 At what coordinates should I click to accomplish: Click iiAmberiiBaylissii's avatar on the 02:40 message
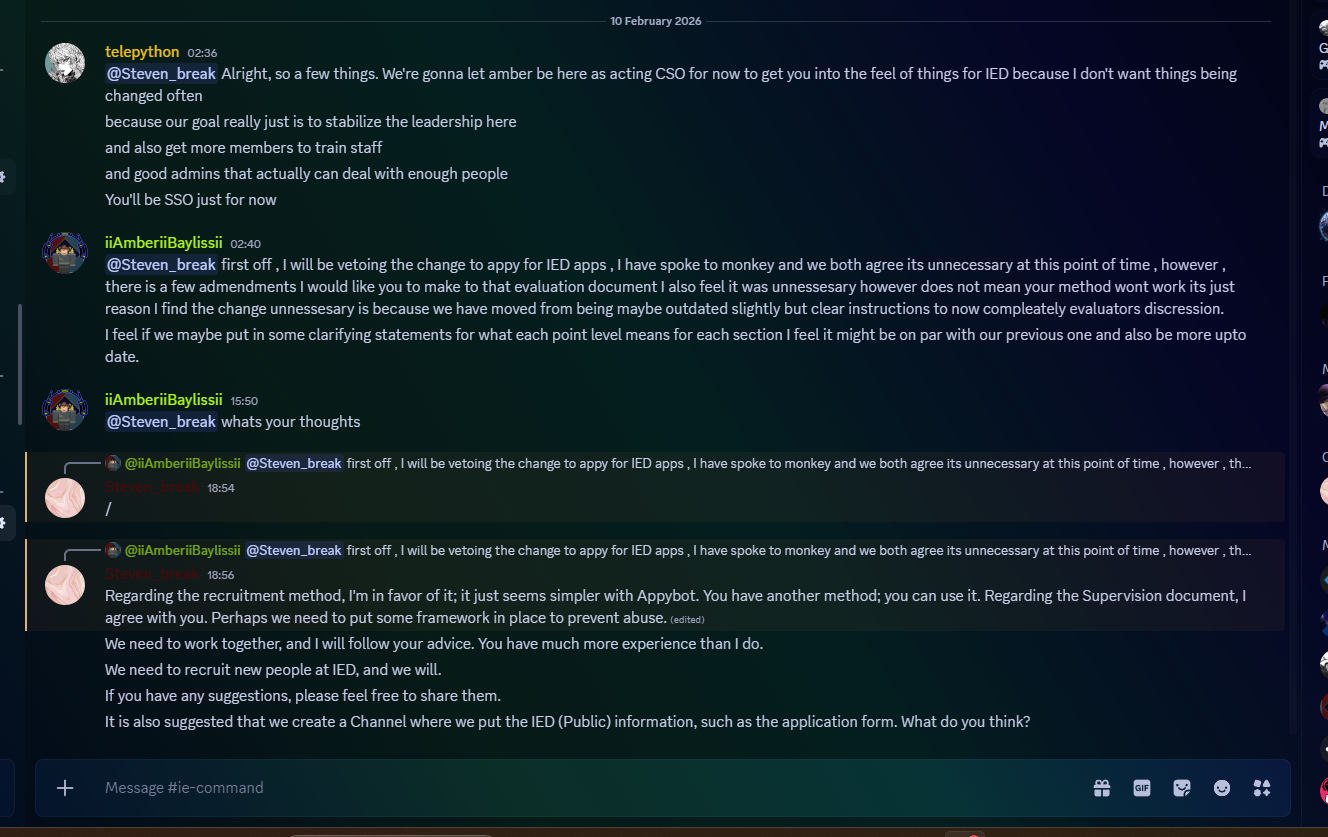65,254
